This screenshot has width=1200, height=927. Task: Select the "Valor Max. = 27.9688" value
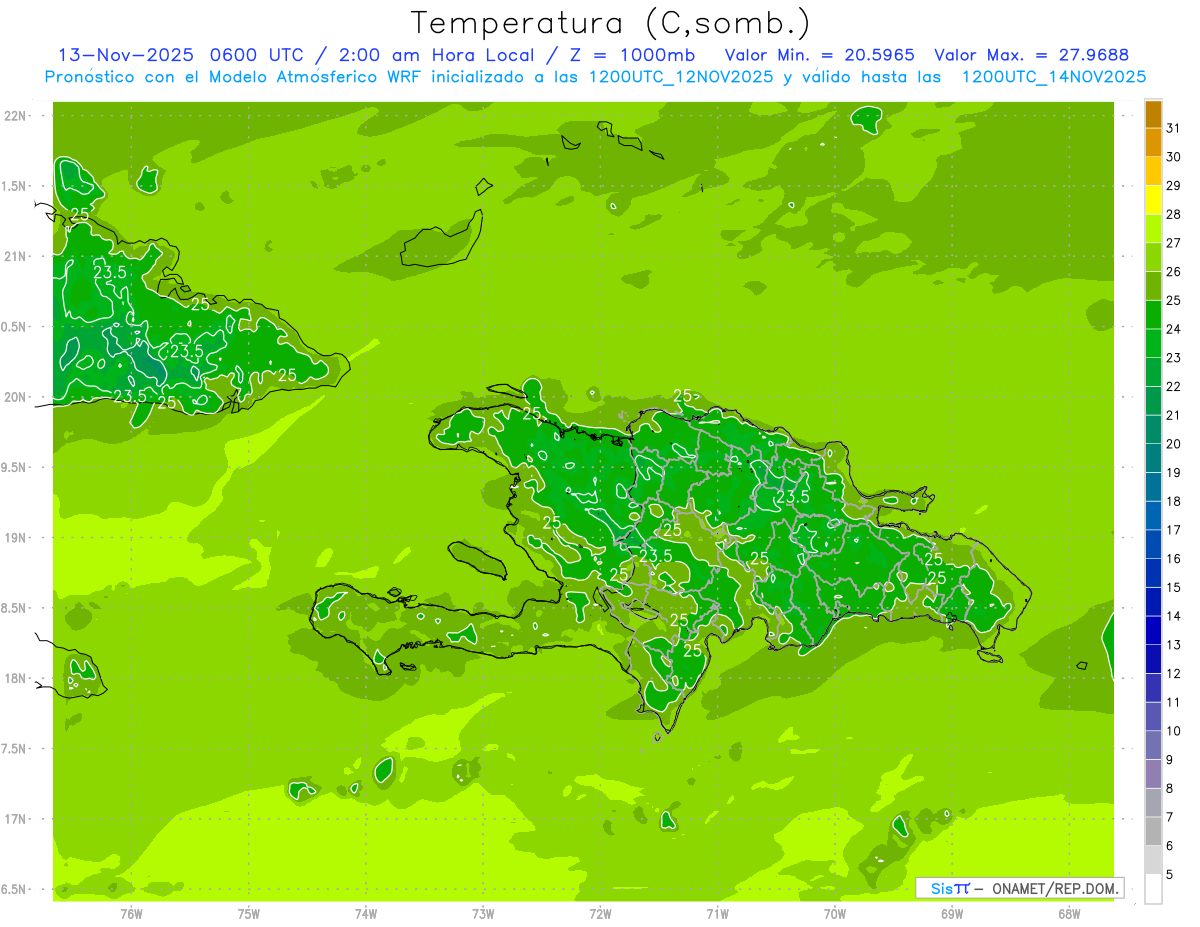[1031, 55]
